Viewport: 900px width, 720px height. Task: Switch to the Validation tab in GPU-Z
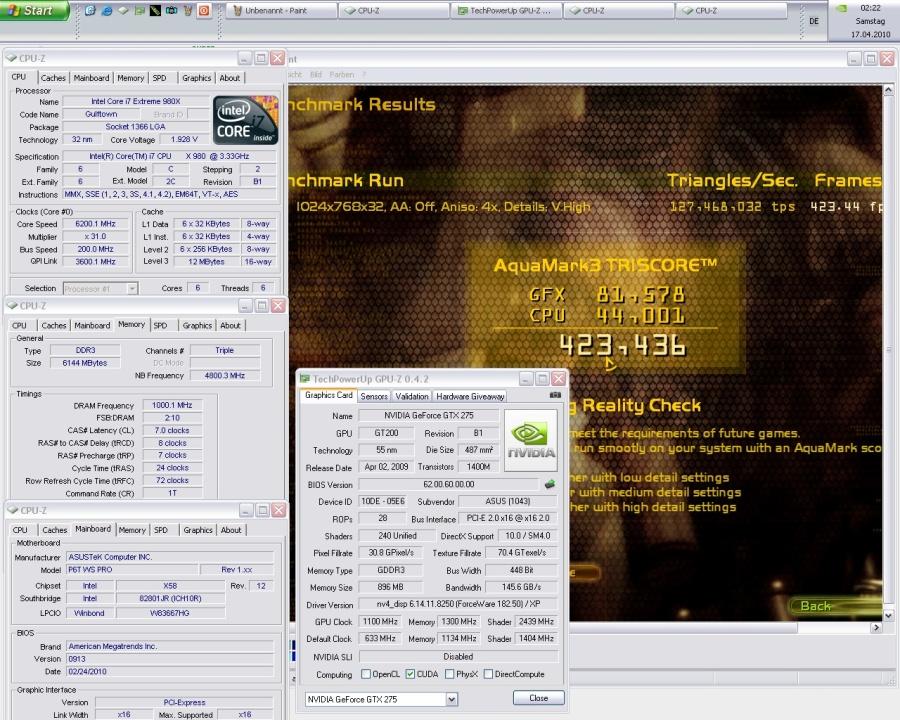coord(412,396)
